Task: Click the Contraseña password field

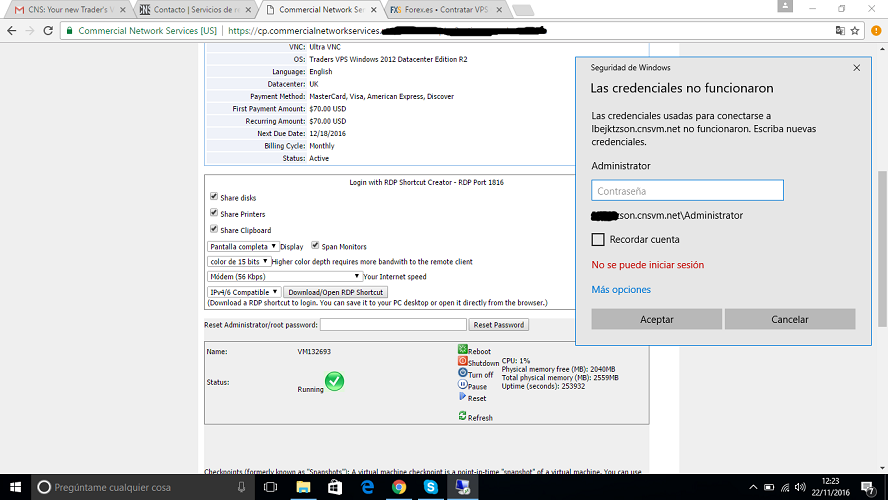Action: coord(687,190)
